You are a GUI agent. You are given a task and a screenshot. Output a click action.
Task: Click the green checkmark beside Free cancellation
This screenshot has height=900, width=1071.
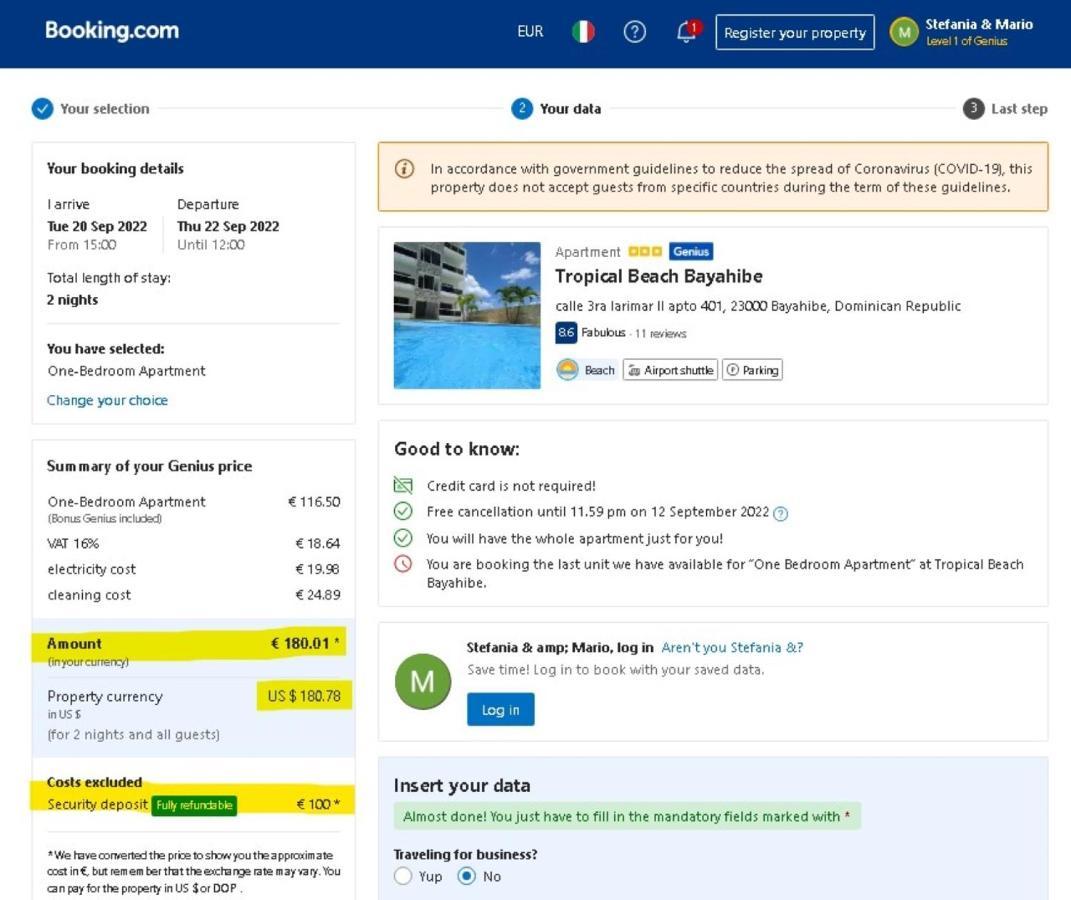pos(403,511)
